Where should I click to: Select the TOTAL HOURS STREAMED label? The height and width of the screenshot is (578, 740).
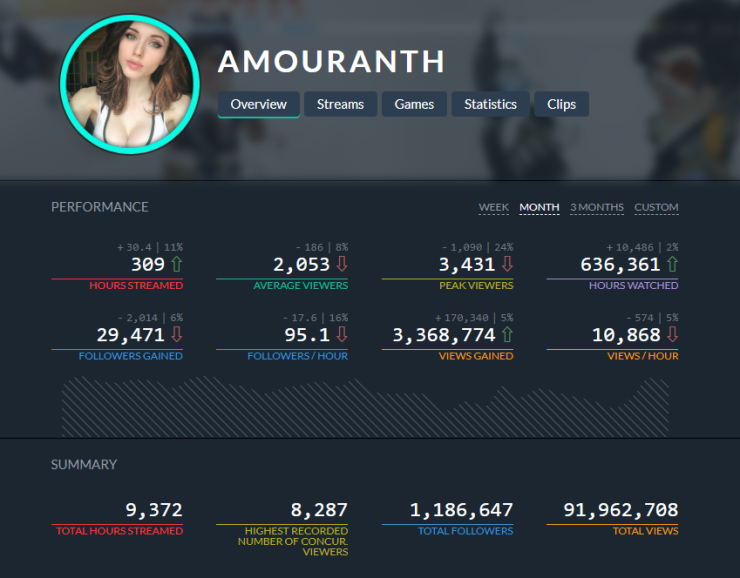tap(119, 531)
